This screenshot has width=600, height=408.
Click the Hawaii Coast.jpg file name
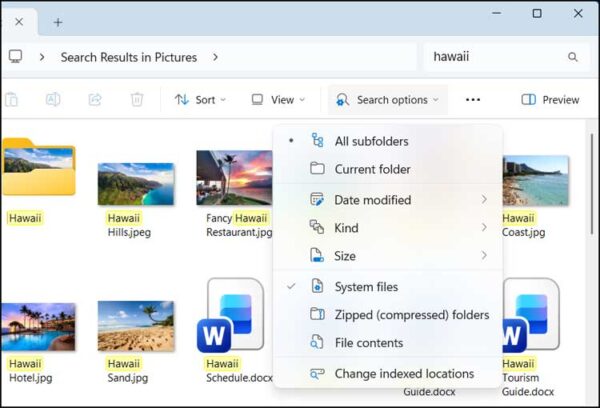pyautogui.click(x=523, y=225)
